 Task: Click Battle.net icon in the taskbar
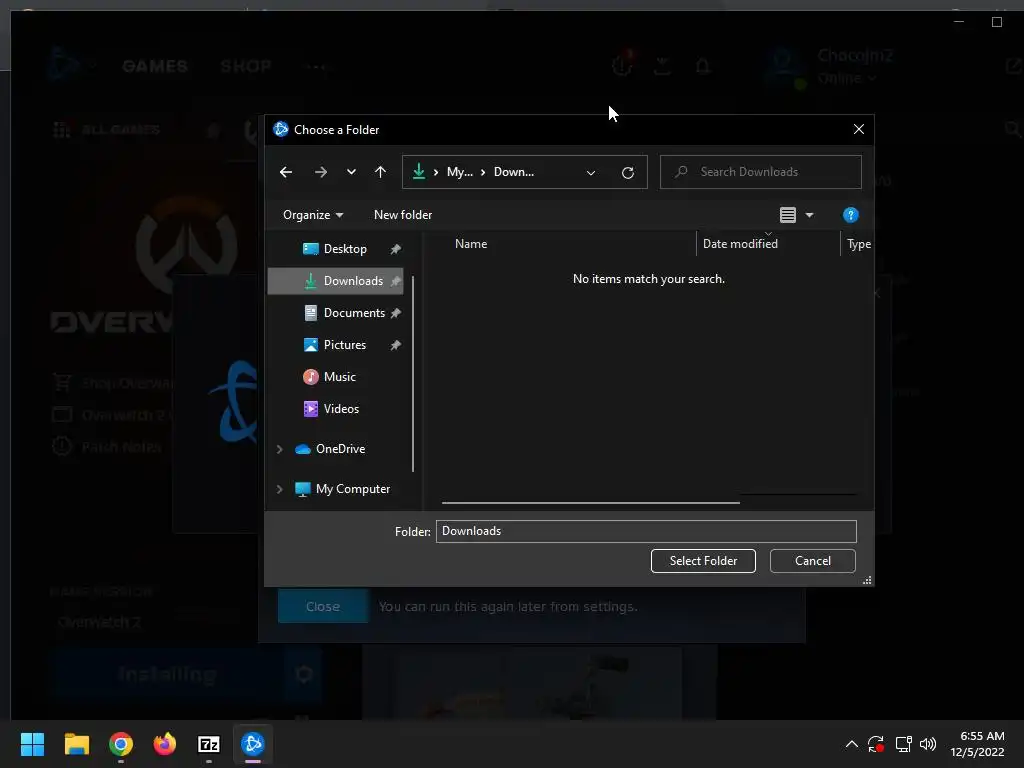pyautogui.click(x=253, y=744)
